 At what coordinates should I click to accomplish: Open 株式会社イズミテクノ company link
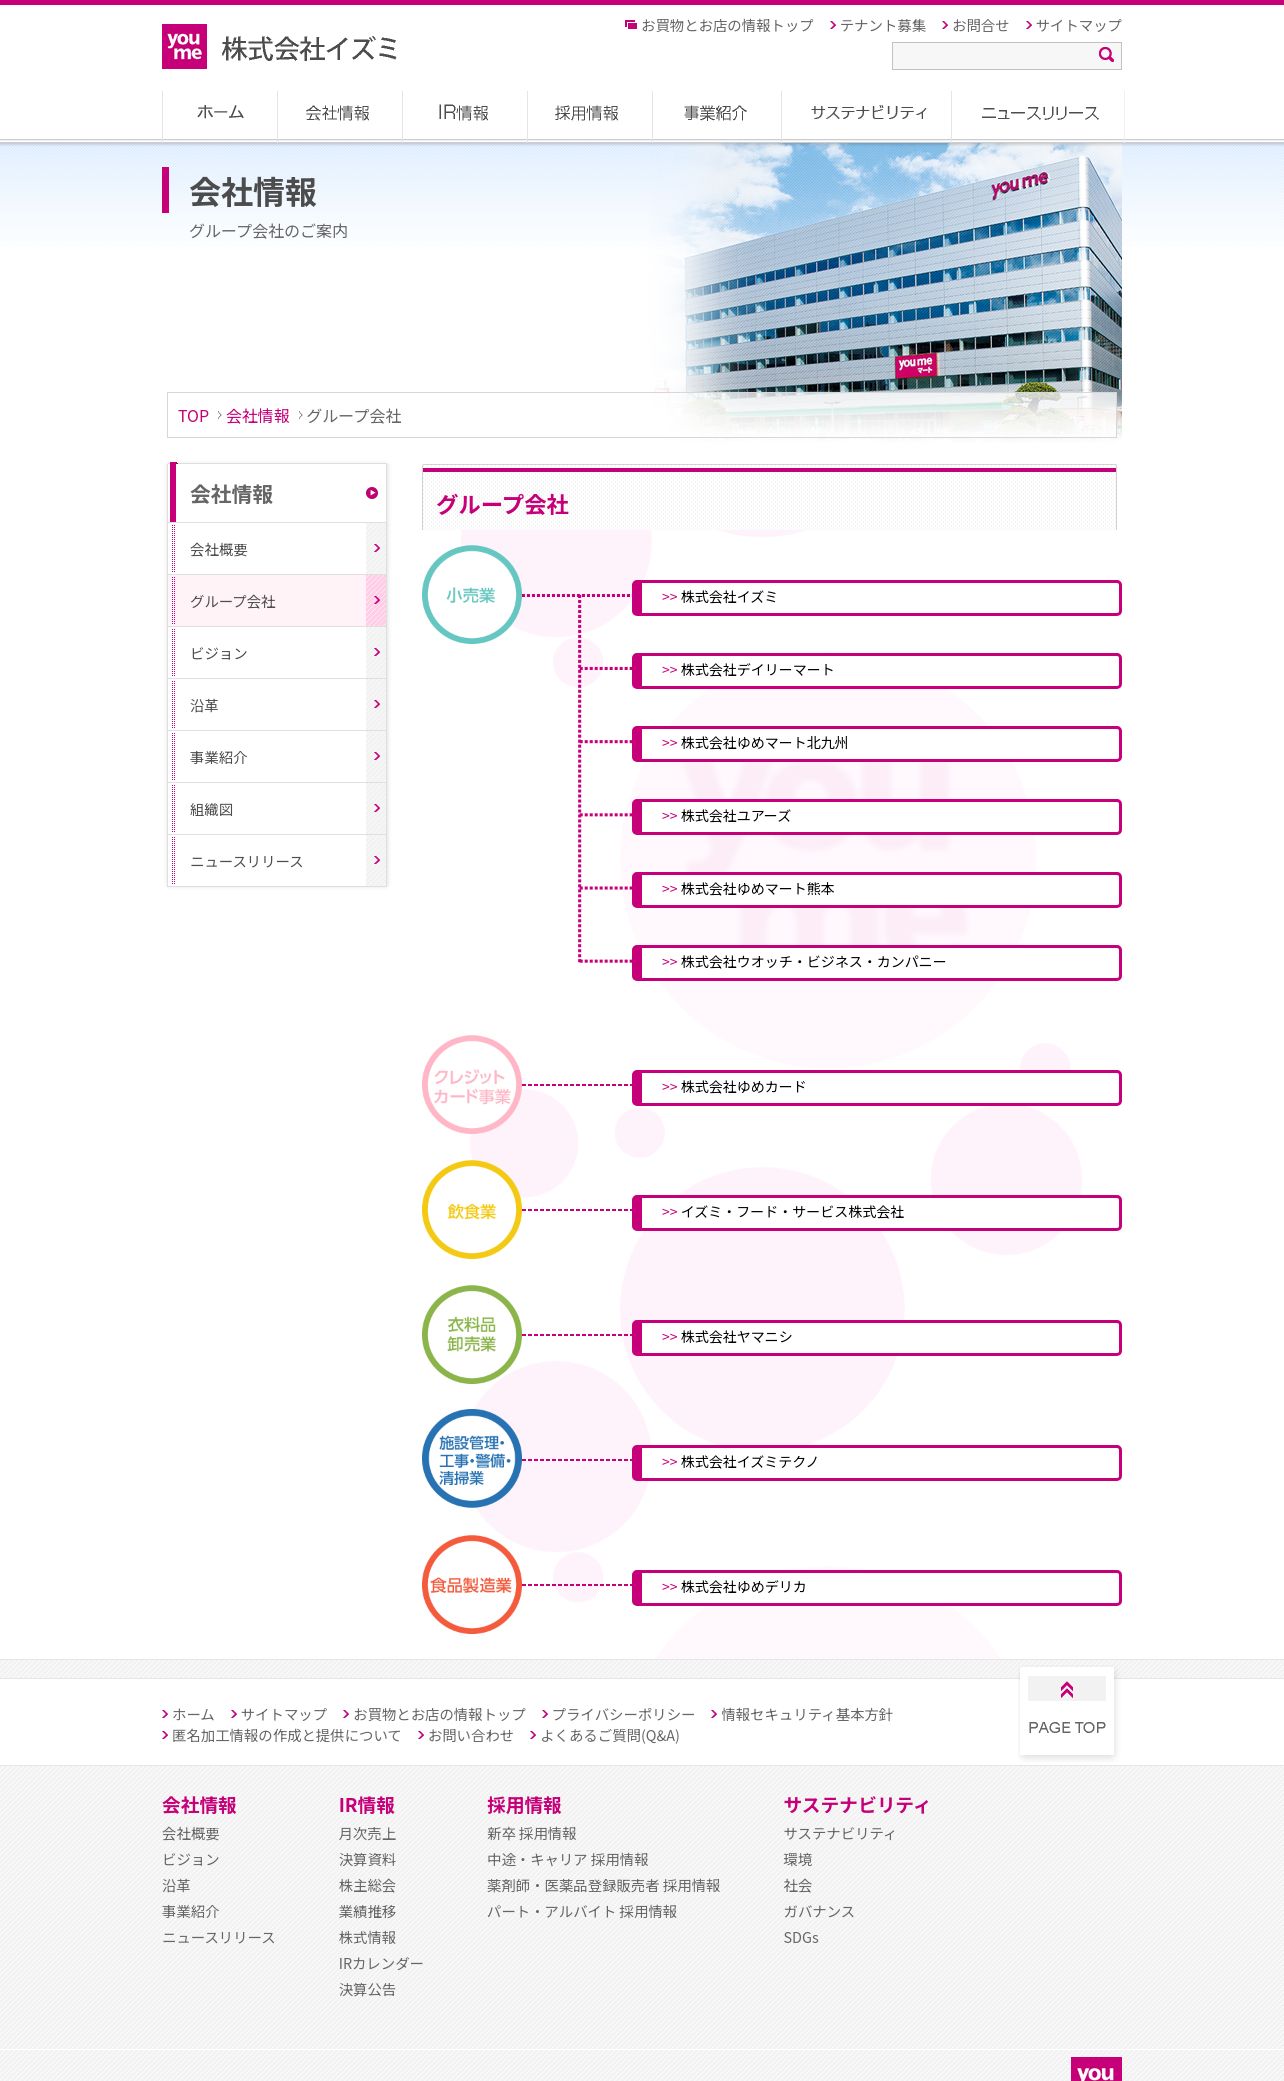(877, 1462)
